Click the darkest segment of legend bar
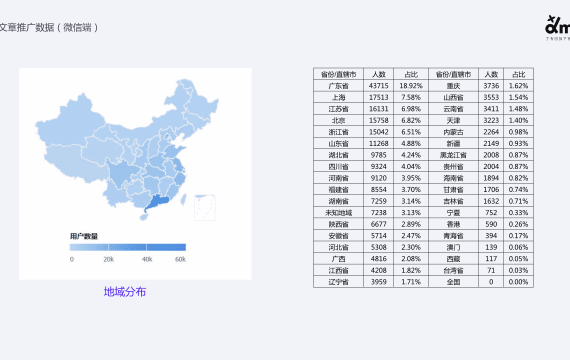This screenshot has width=570, height=360. pos(166,247)
